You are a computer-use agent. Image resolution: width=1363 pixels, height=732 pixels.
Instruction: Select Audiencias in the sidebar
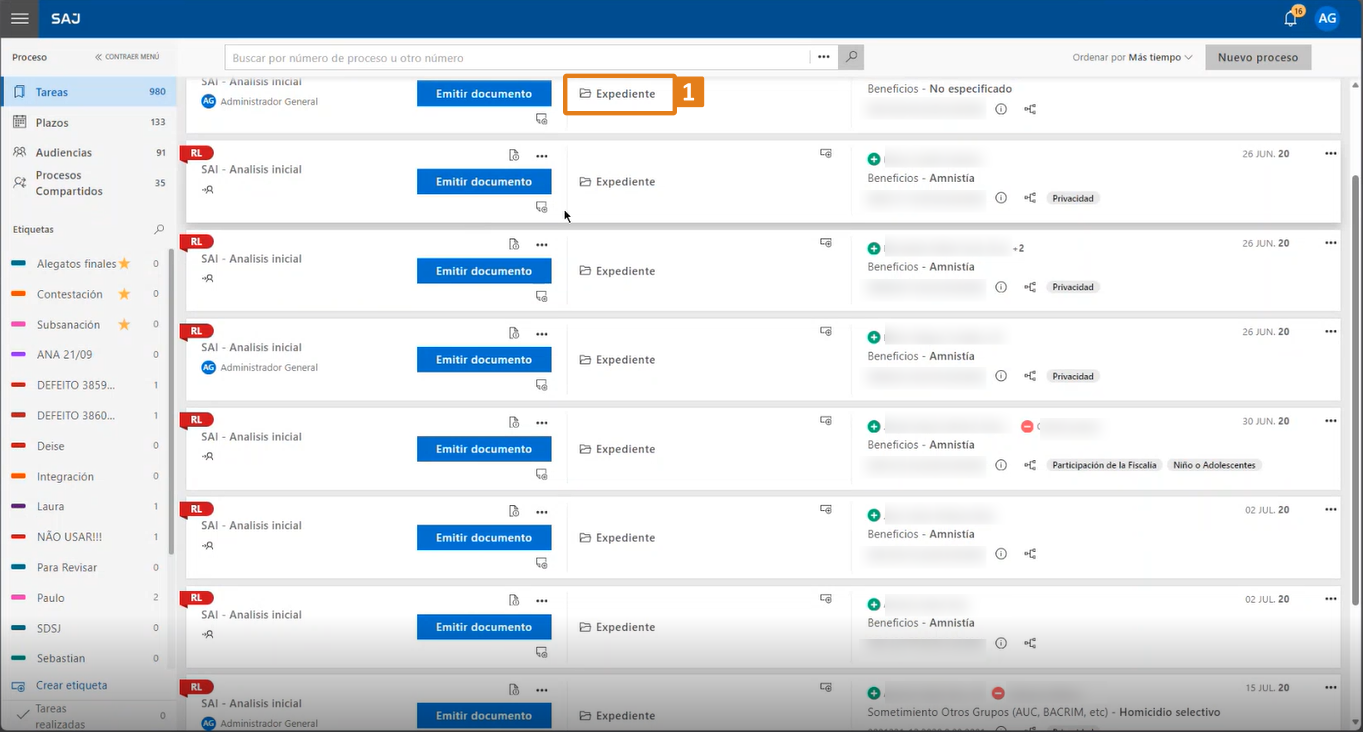[88, 152]
